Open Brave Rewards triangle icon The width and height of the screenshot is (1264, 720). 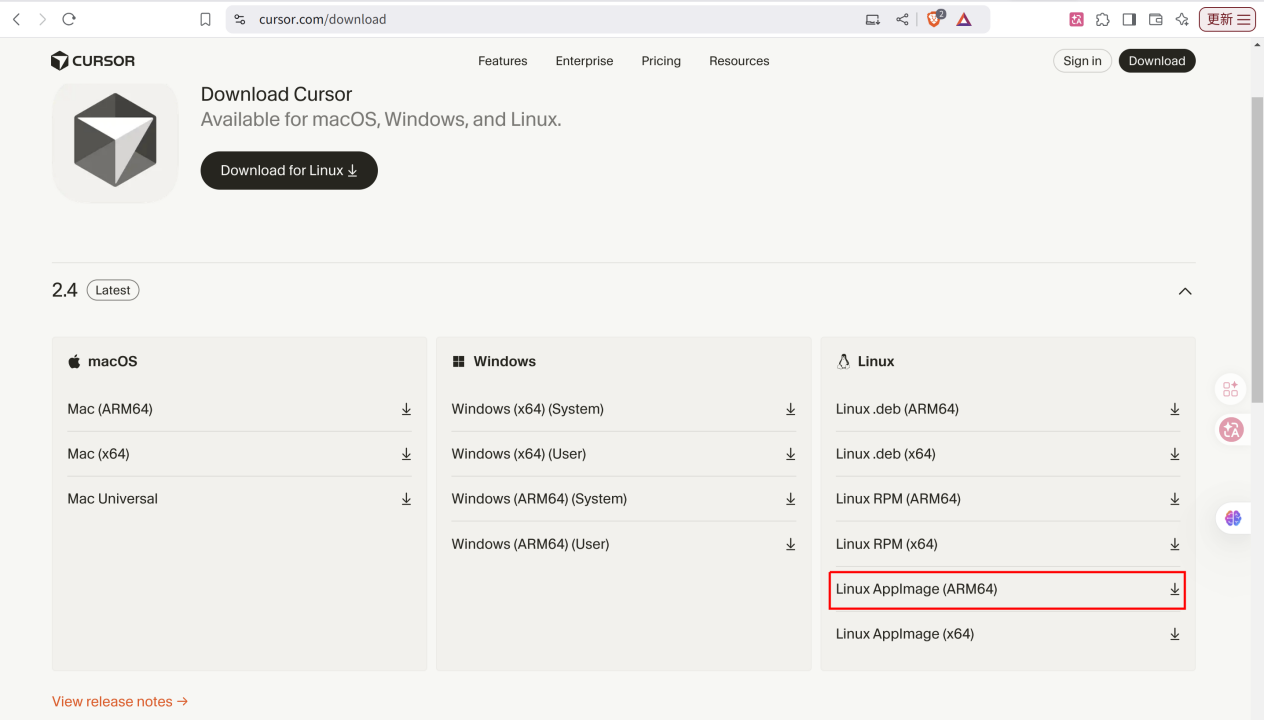click(964, 19)
